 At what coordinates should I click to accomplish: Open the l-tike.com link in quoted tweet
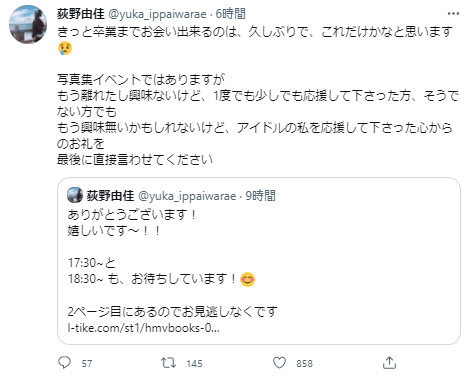143,328
